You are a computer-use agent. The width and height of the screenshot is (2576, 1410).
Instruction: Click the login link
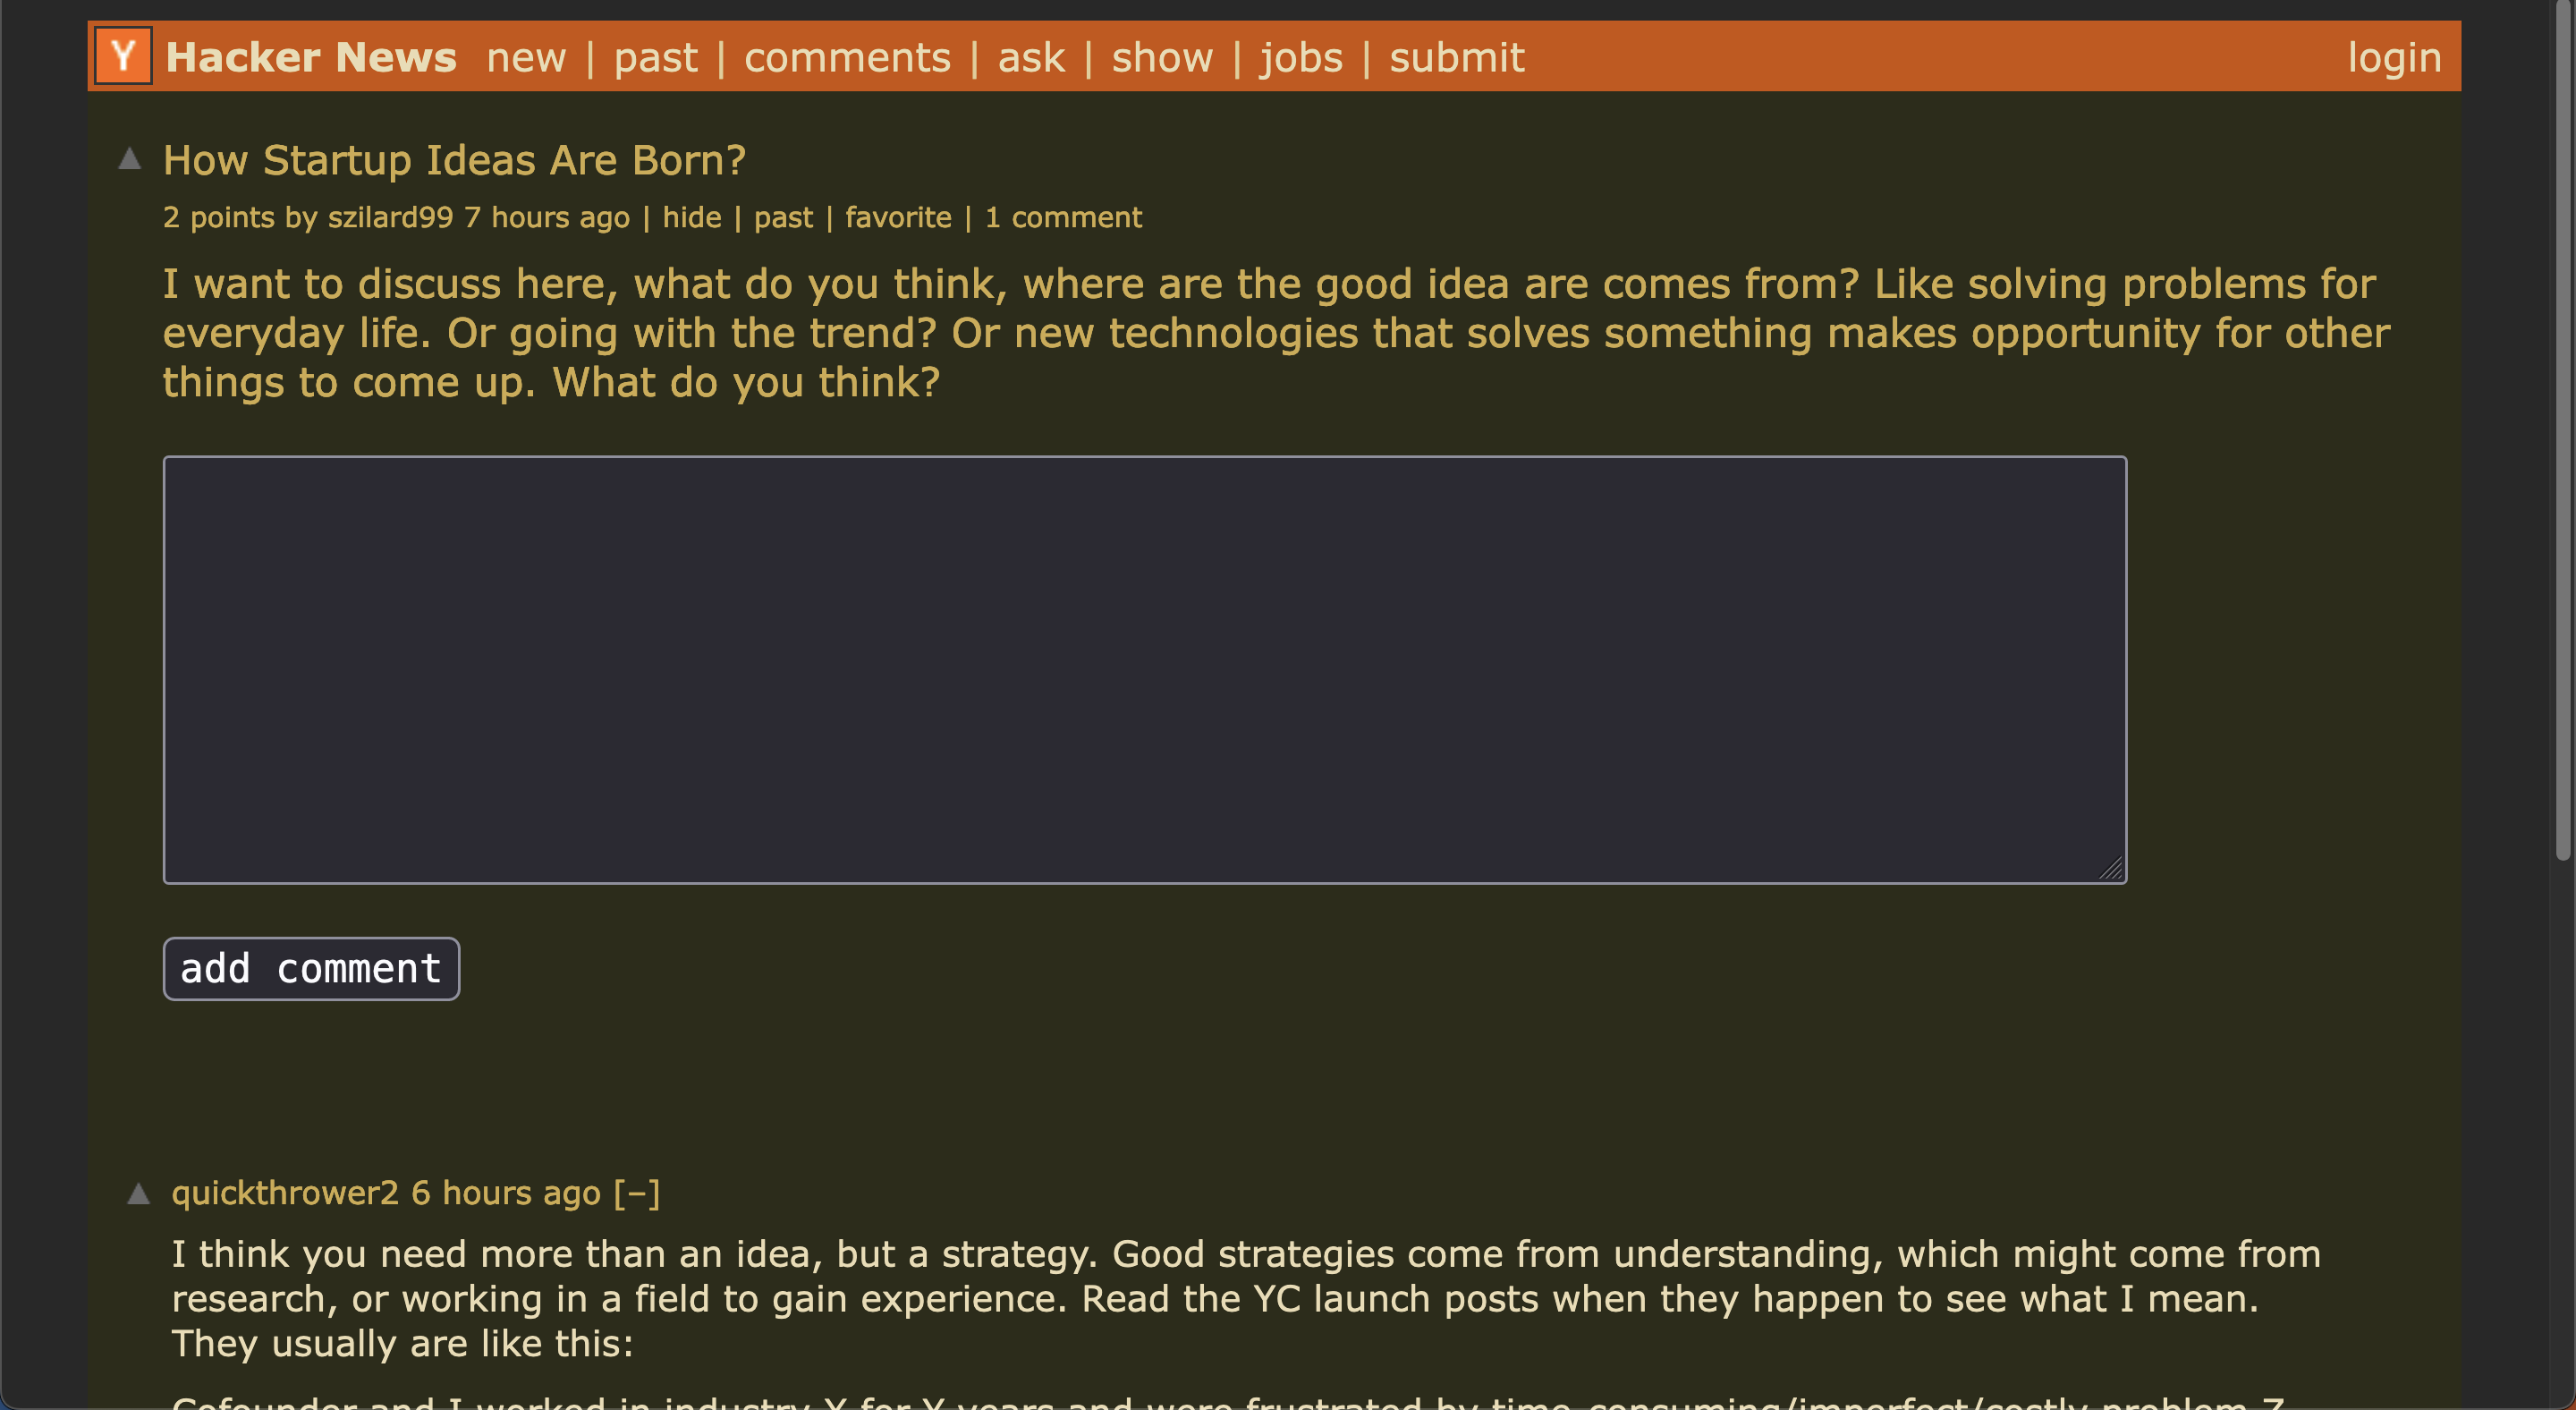(x=2393, y=57)
